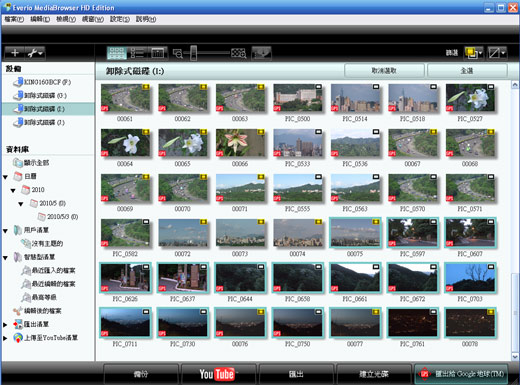This screenshot has height=385, width=520.
Task: Click the YouTube upload list globe icon
Action: (18, 338)
